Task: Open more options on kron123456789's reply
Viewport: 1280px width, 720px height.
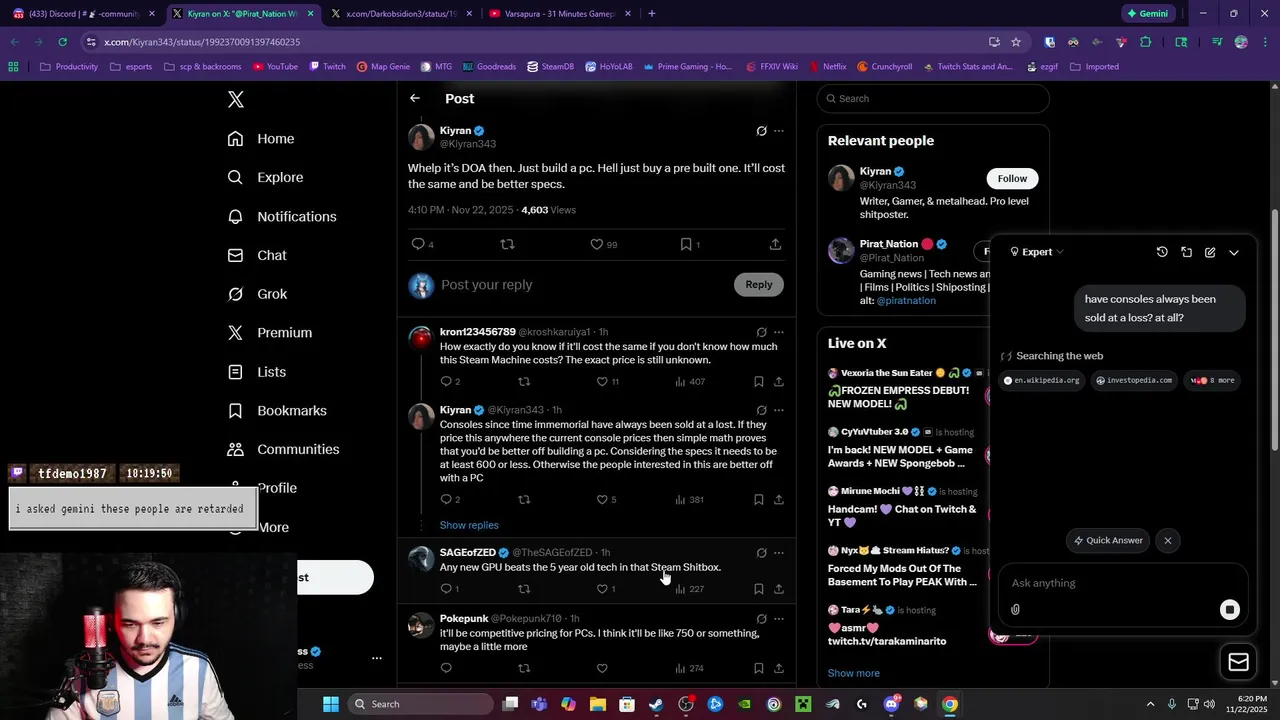Action: pyautogui.click(x=779, y=332)
